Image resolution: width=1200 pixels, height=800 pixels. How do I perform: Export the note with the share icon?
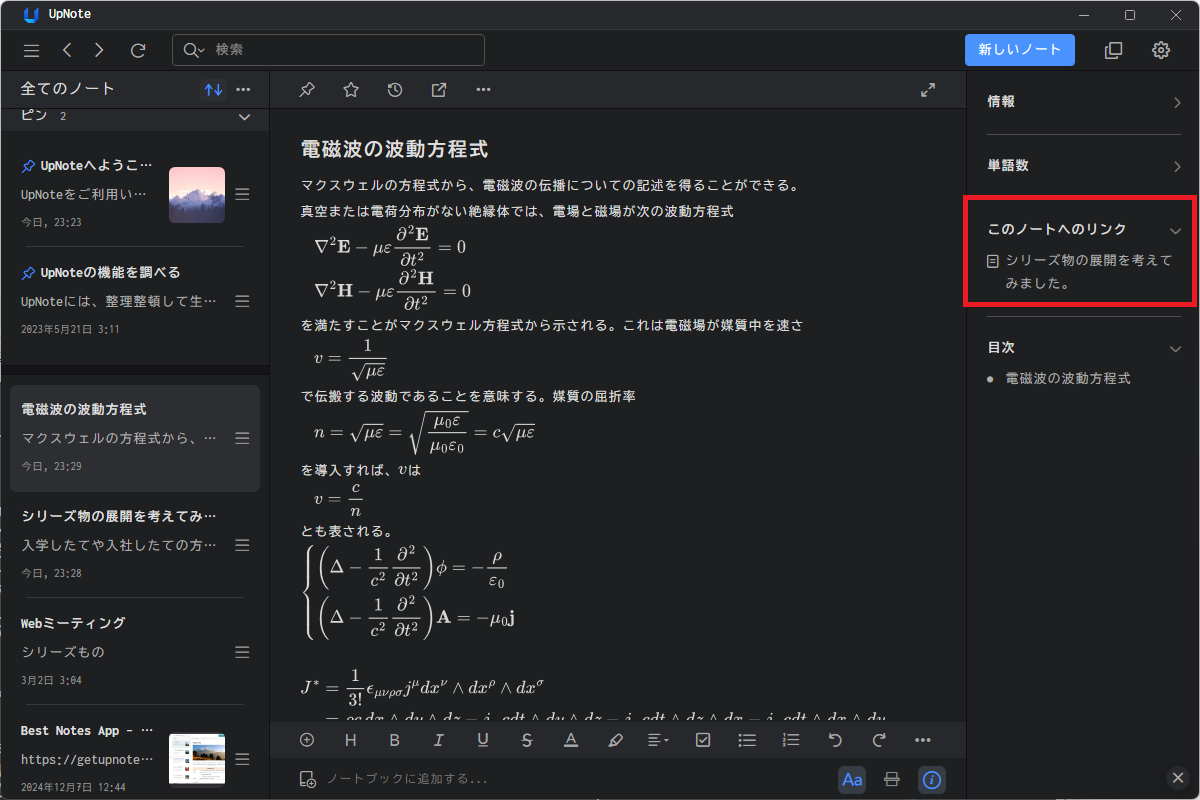click(x=438, y=89)
